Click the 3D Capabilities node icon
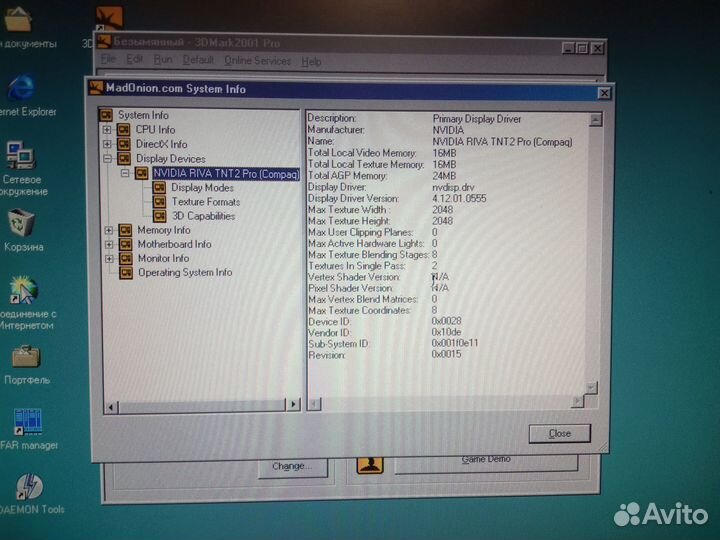Viewport: 720px width, 540px height. click(x=159, y=216)
